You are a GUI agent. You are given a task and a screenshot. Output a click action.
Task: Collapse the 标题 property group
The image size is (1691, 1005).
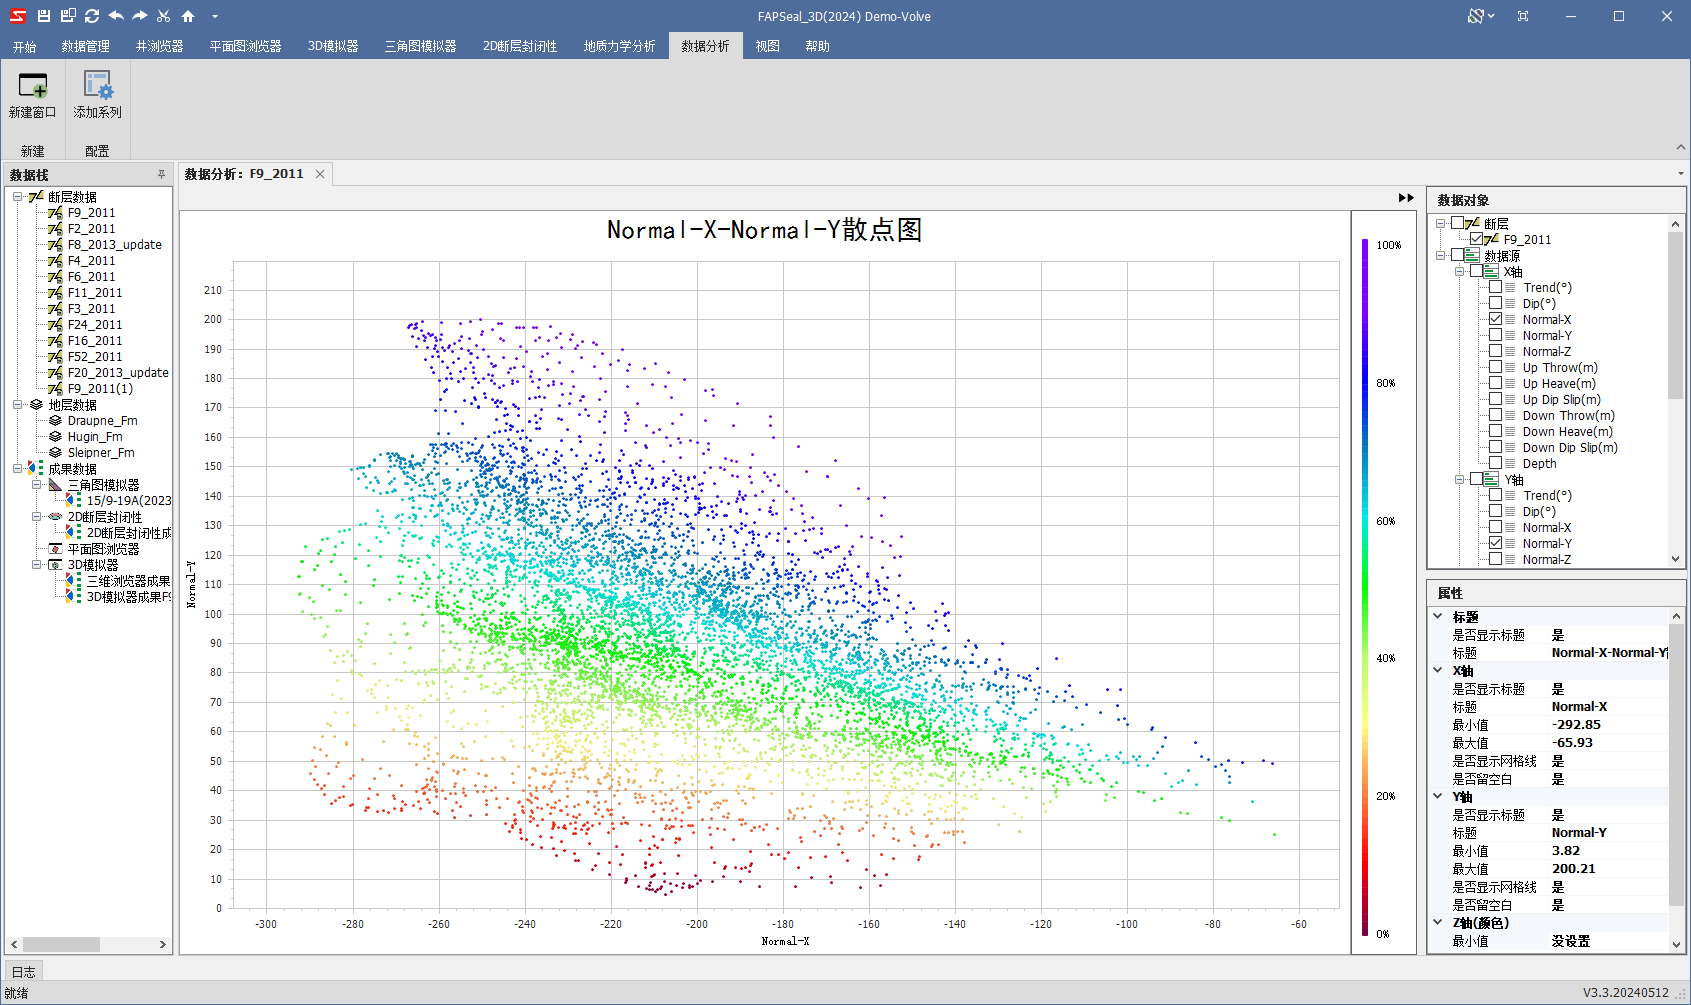1438,616
